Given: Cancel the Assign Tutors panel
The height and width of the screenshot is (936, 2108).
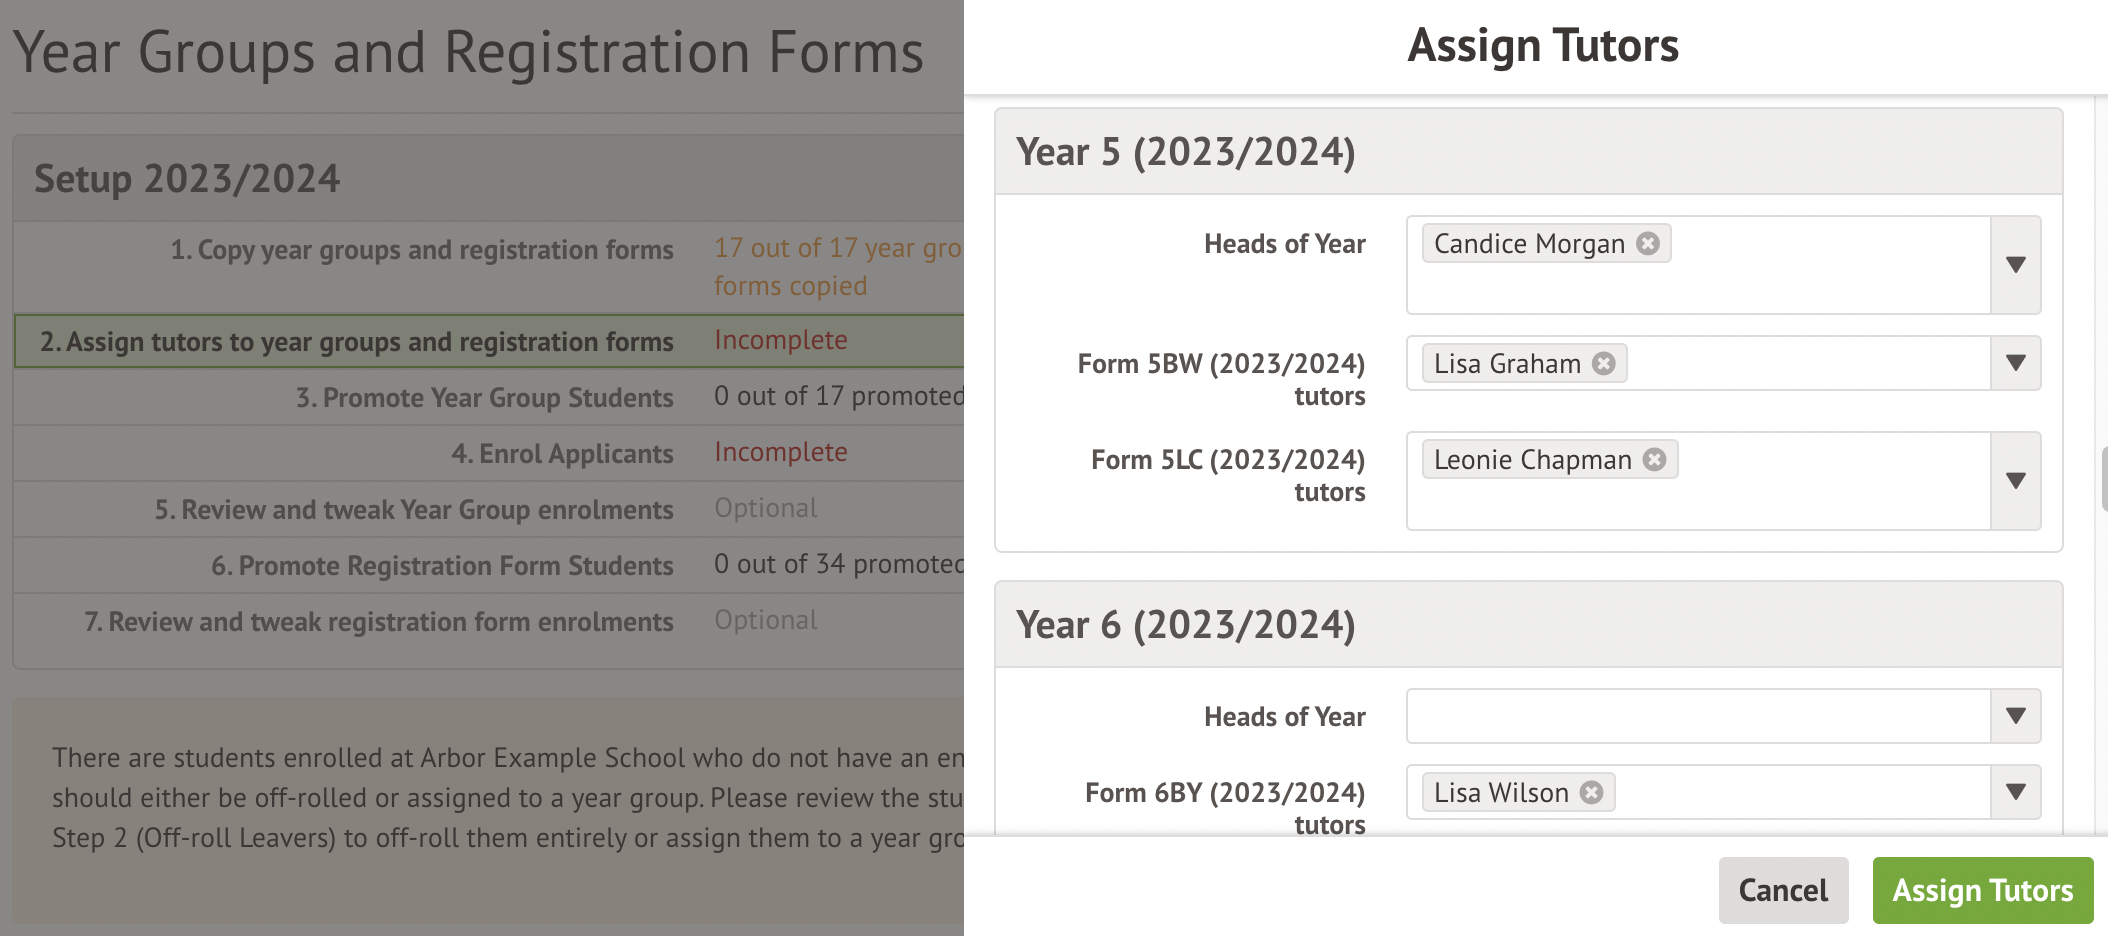Looking at the screenshot, I should (1783, 890).
